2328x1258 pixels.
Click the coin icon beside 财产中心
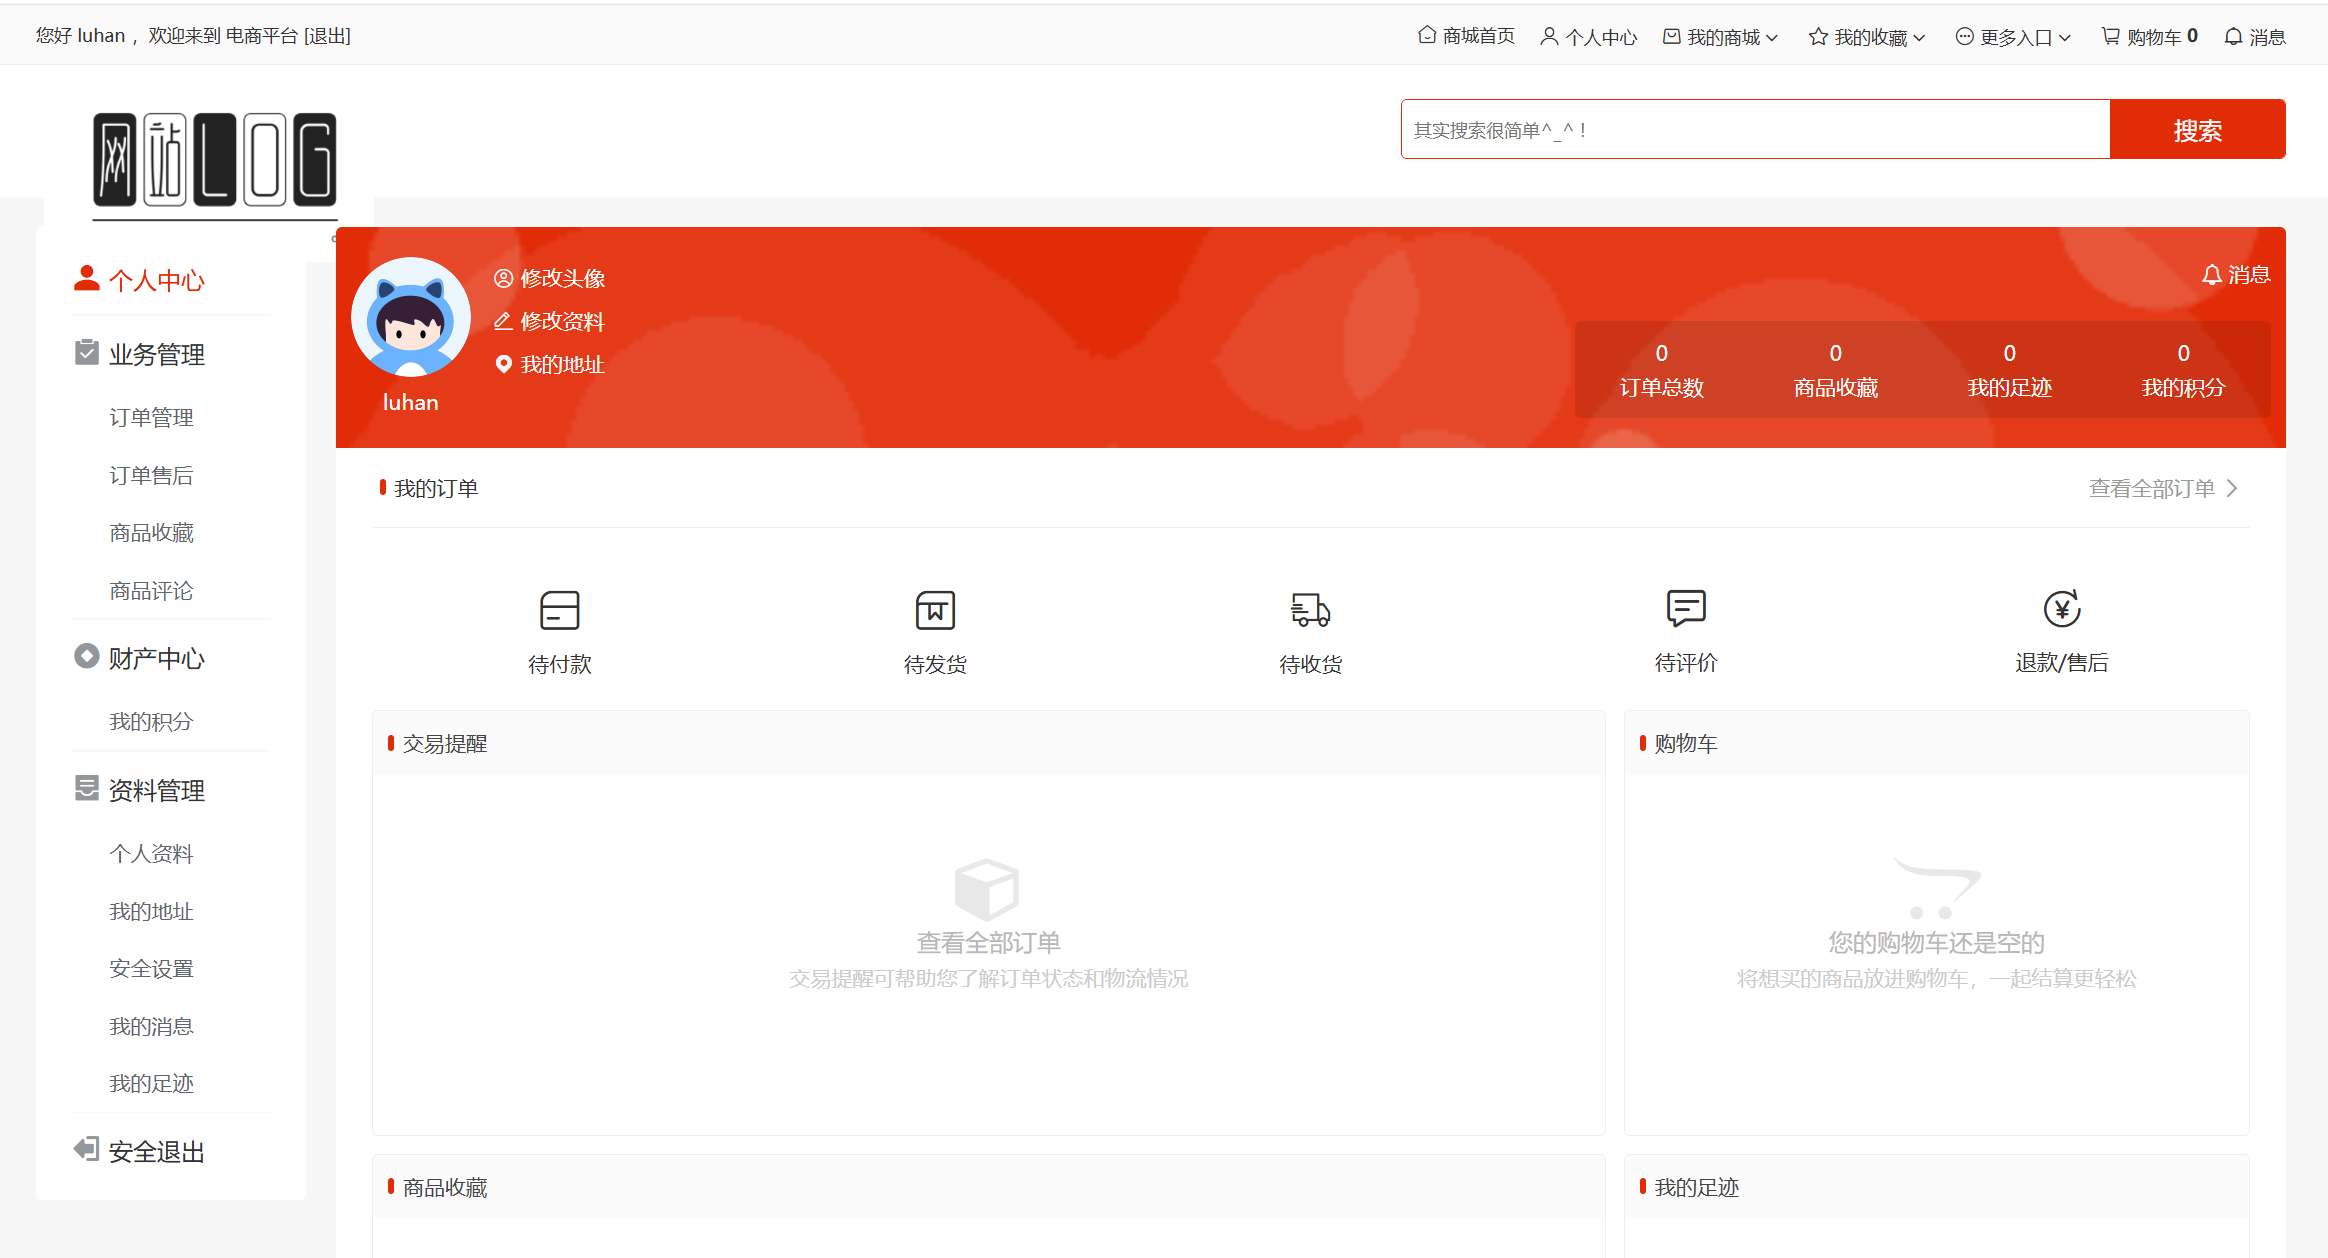click(87, 656)
